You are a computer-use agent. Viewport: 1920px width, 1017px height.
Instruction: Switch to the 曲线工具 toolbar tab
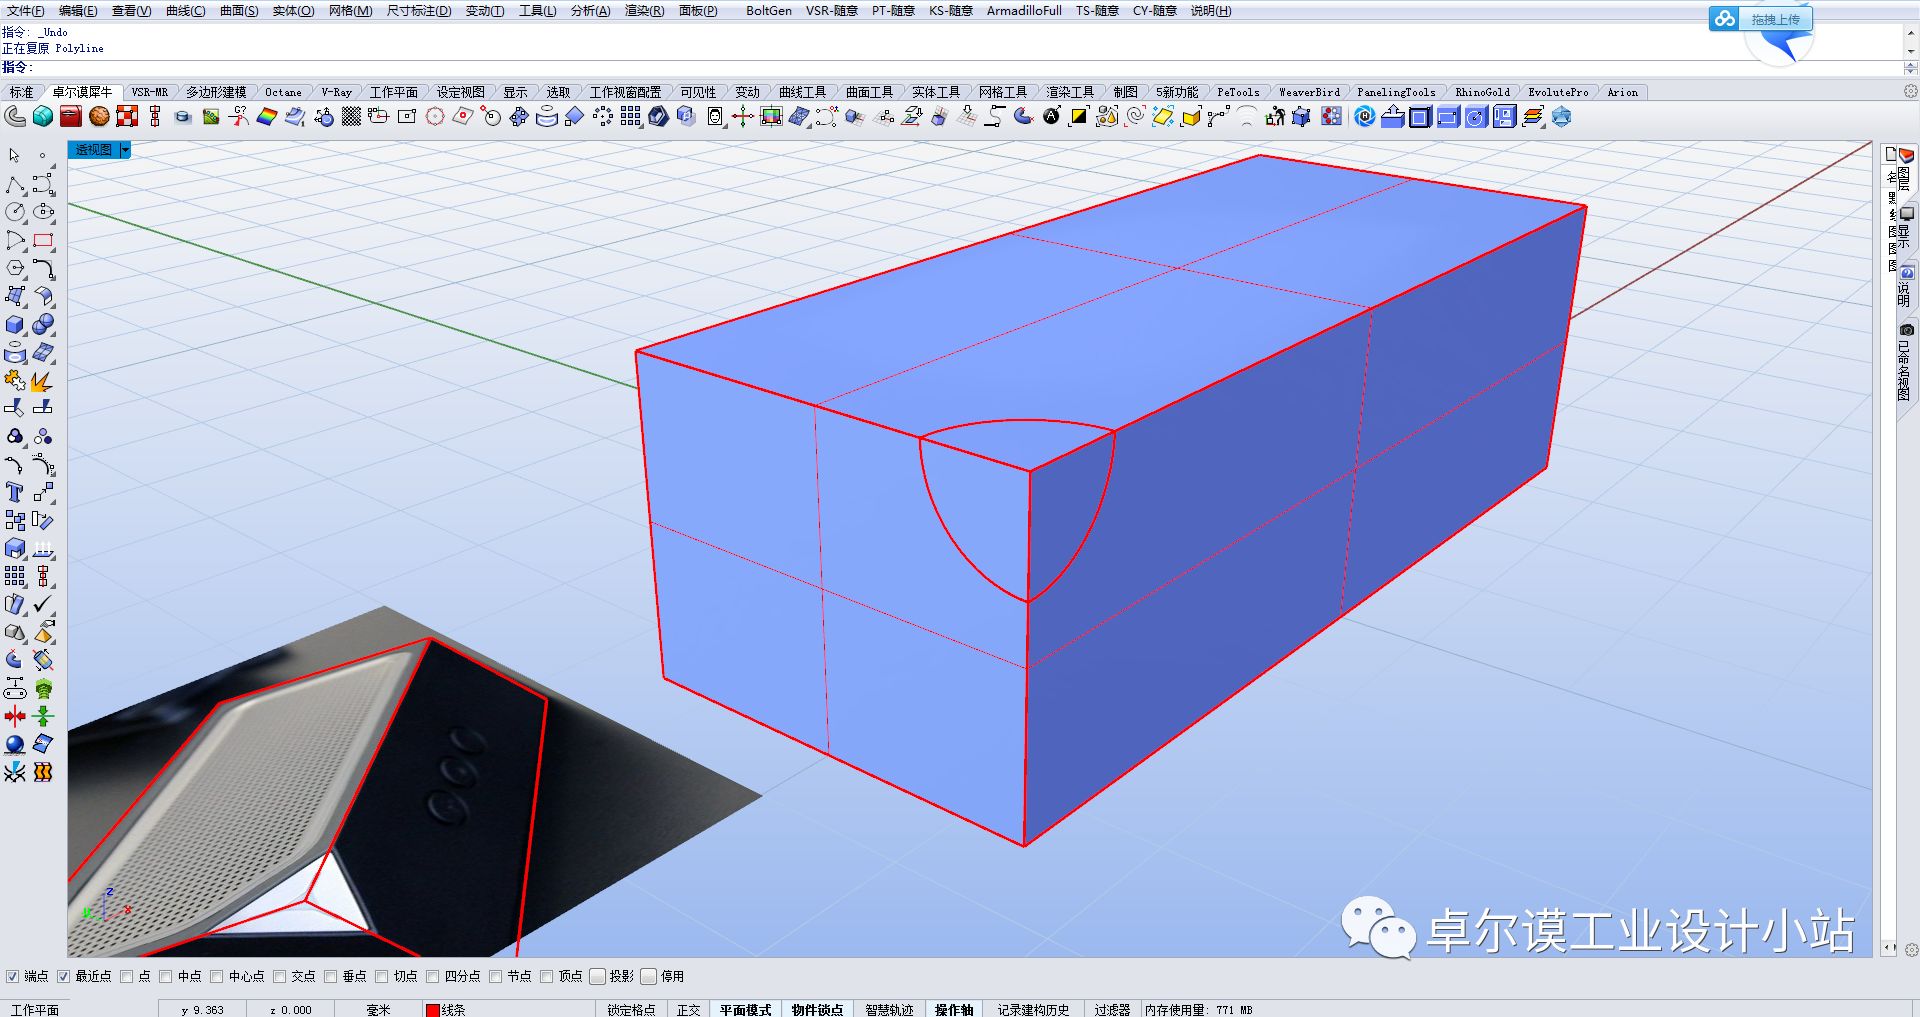tap(802, 92)
